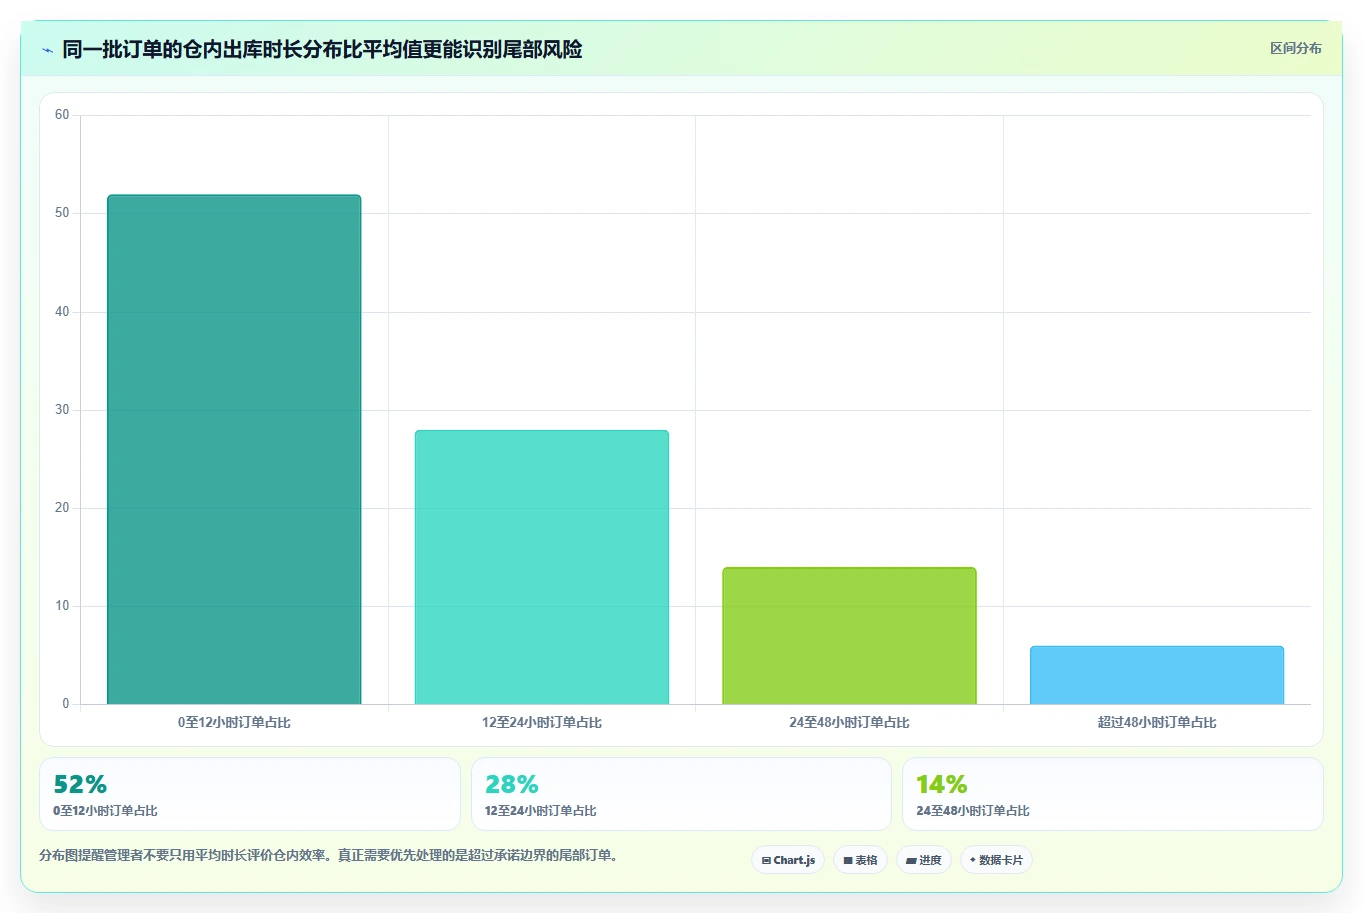Click the green 24至48小时 bar
This screenshot has width=1363, height=913.
(x=849, y=636)
